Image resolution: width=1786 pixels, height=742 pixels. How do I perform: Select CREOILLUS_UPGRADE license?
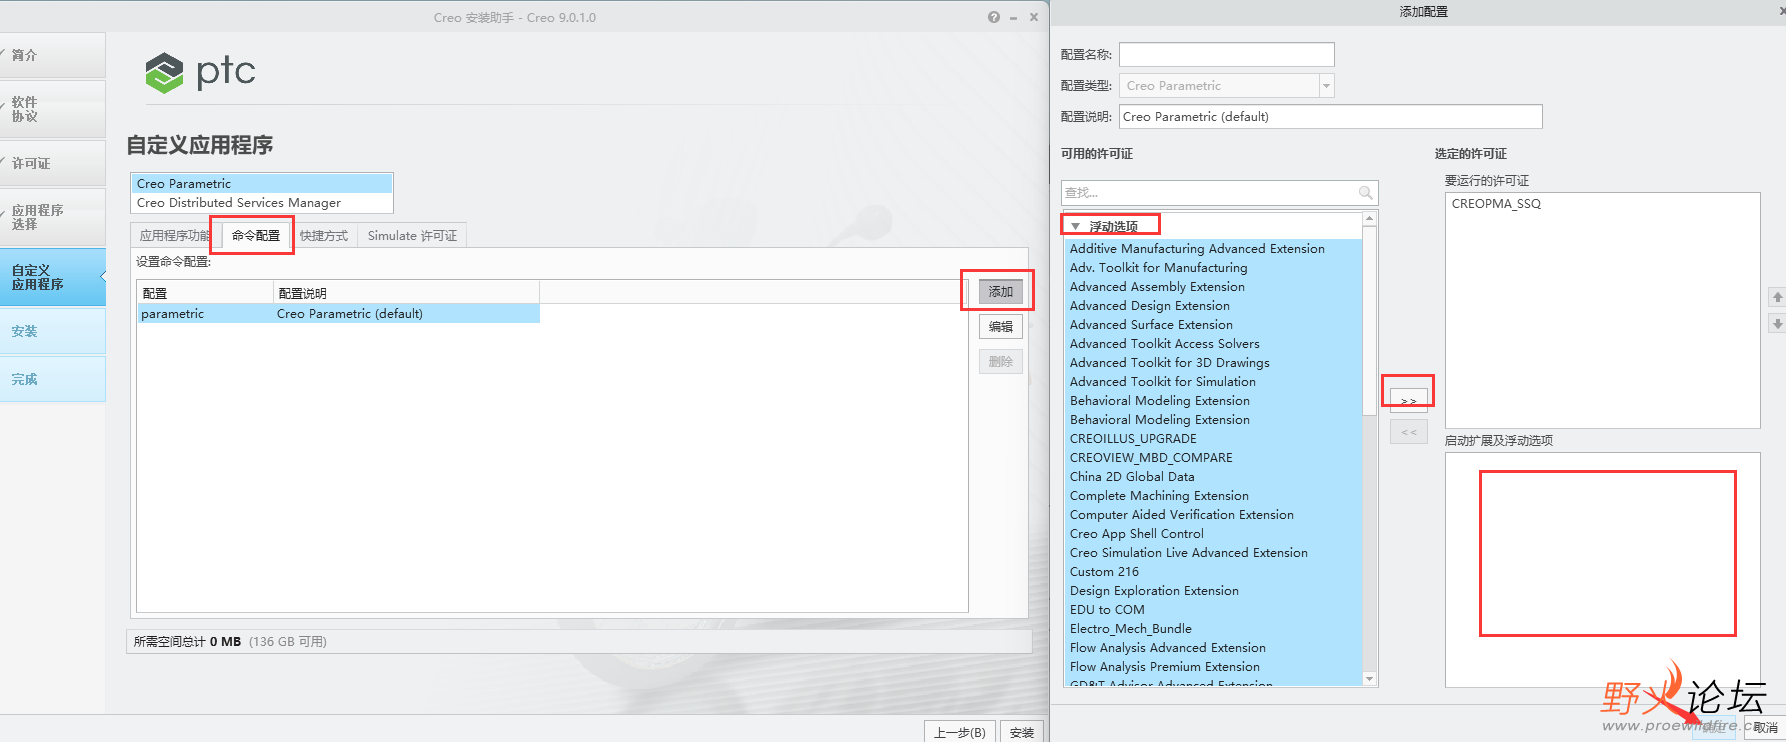pyautogui.click(x=1212, y=439)
